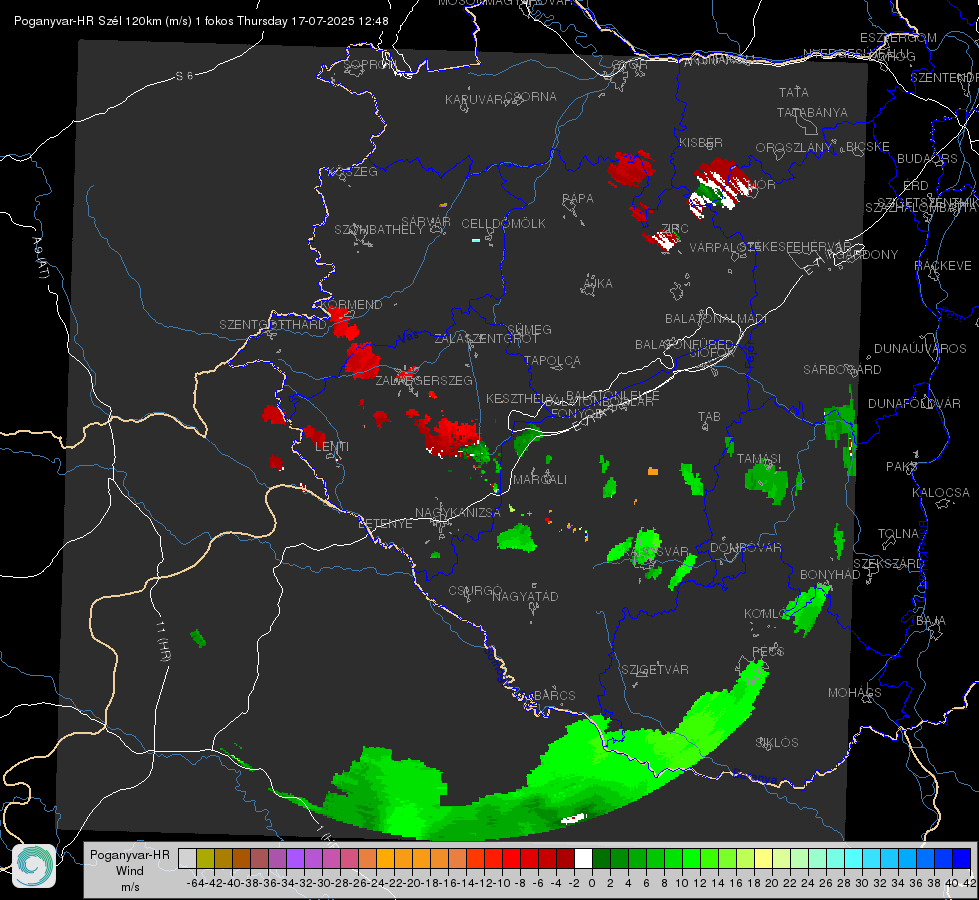Click the MOHACS city label
The width and height of the screenshot is (979, 900).
pyautogui.click(x=854, y=692)
